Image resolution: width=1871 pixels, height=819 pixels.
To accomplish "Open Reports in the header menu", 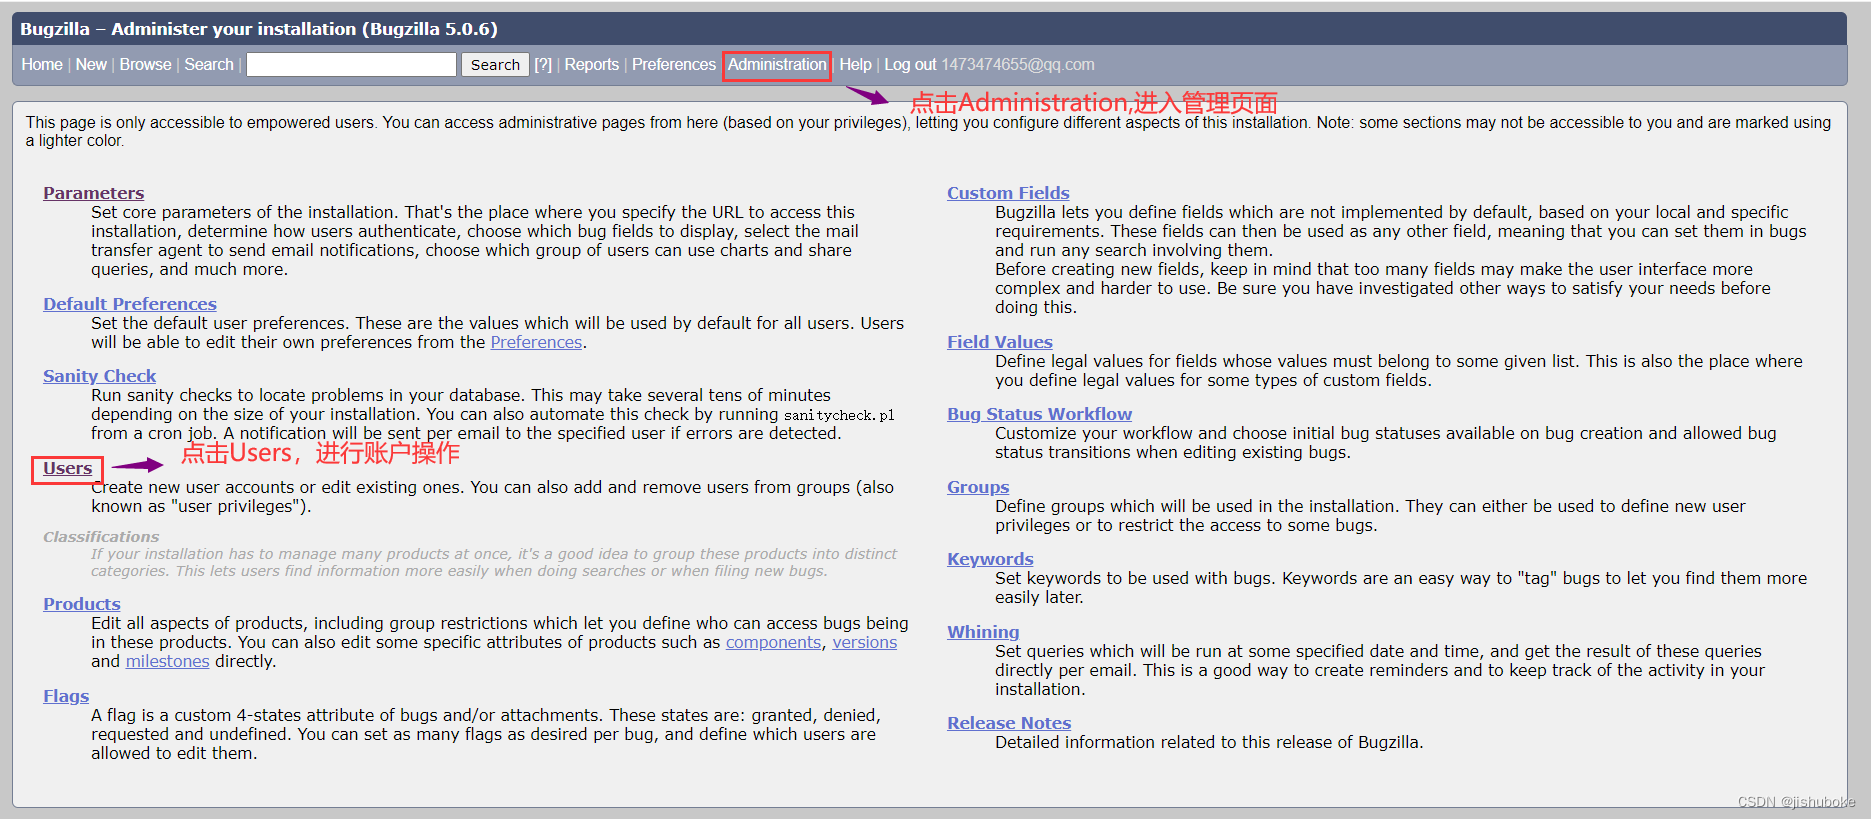I will coord(592,64).
